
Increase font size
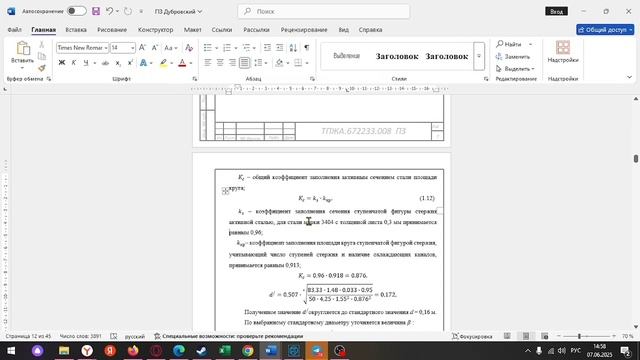[x=142, y=48]
